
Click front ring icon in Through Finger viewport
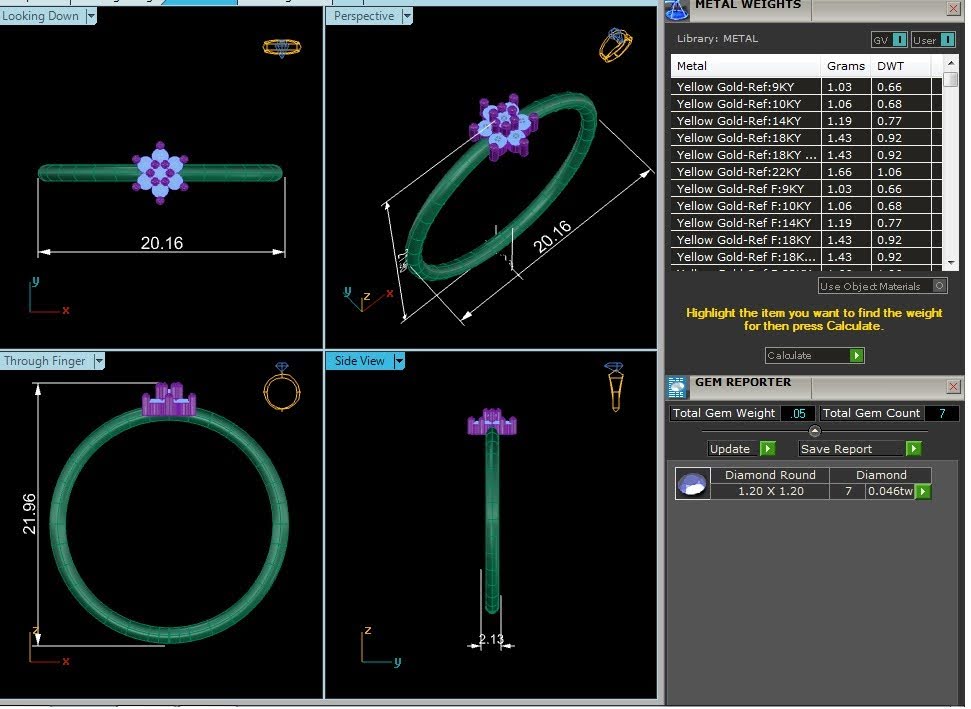point(282,386)
